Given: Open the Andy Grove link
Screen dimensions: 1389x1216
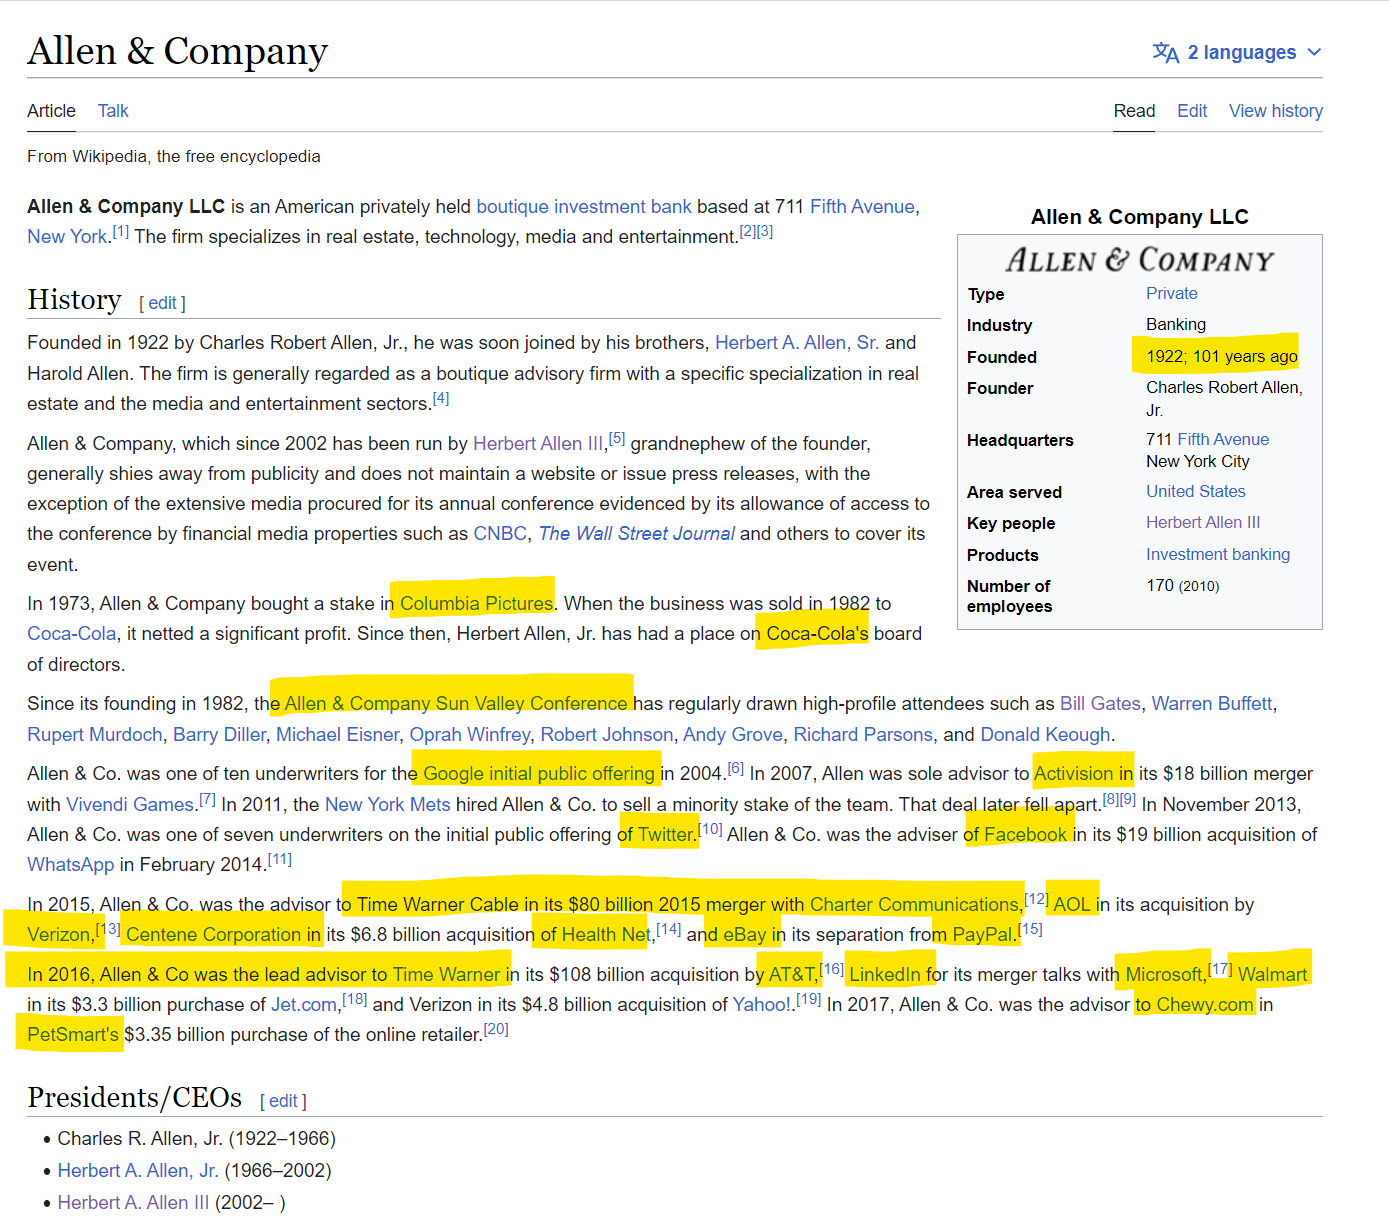Looking at the screenshot, I should (x=733, y=735).
